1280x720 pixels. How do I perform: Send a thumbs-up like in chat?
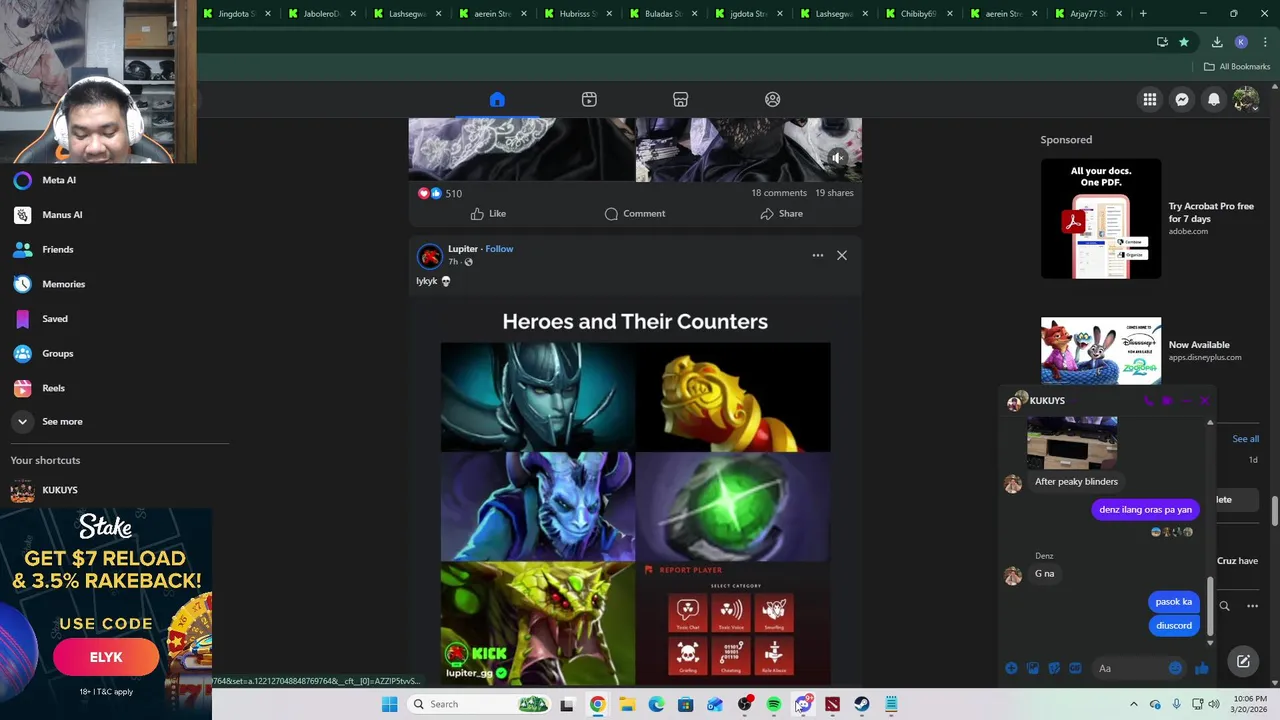coord(1201,668)
